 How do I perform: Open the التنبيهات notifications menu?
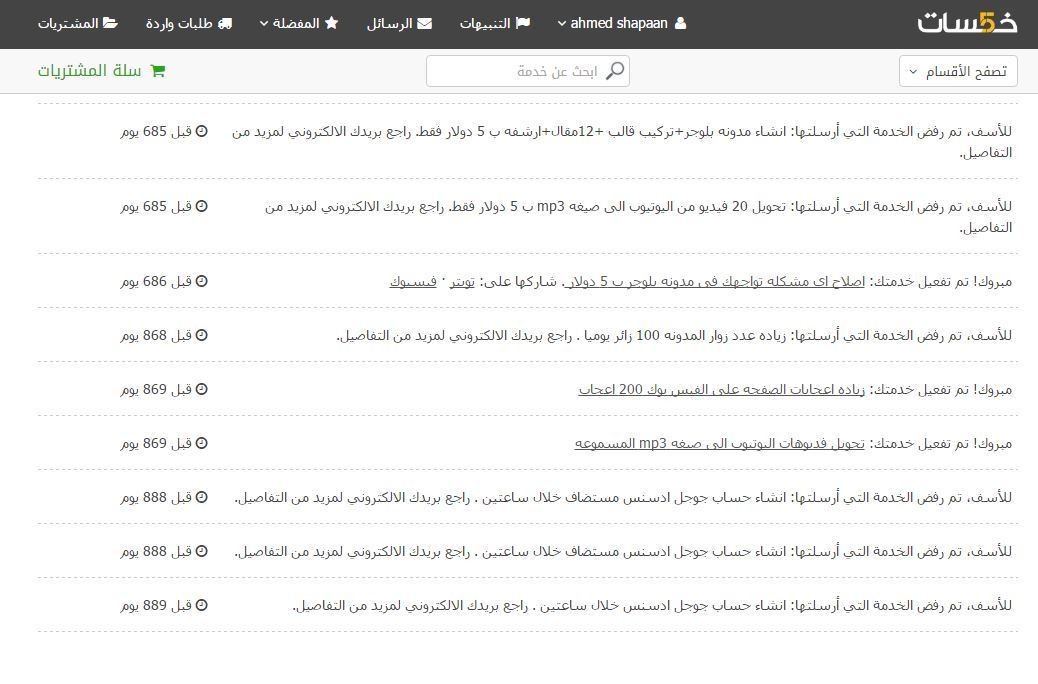click(x=495, y=23)
